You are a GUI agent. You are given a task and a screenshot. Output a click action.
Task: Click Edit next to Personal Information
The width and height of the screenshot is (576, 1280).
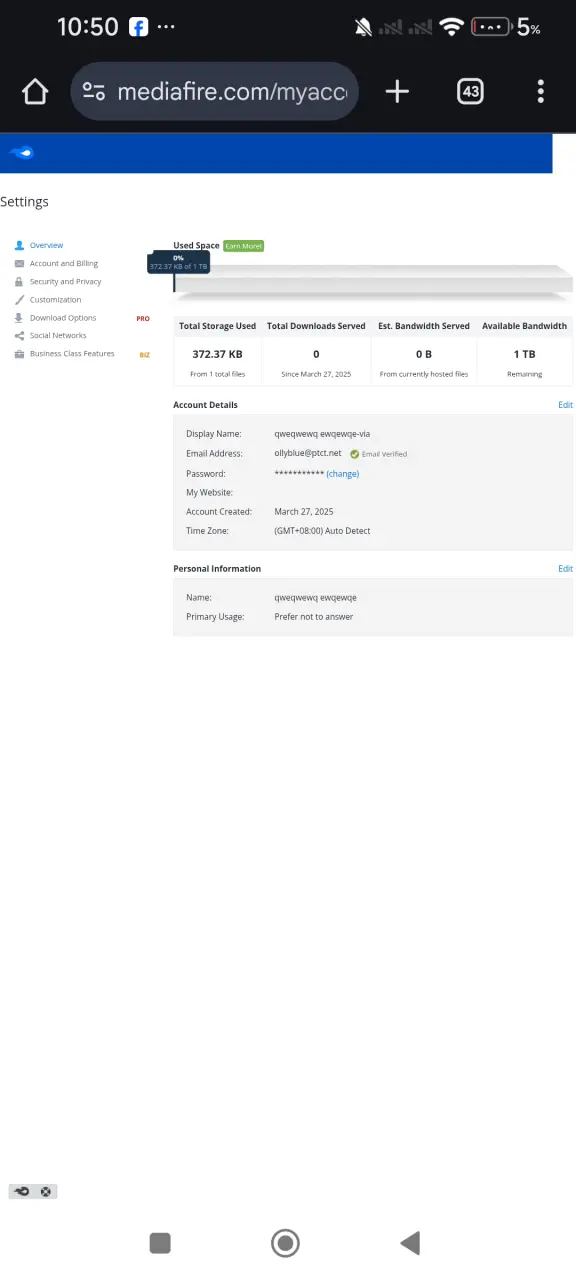coord(565,568)
